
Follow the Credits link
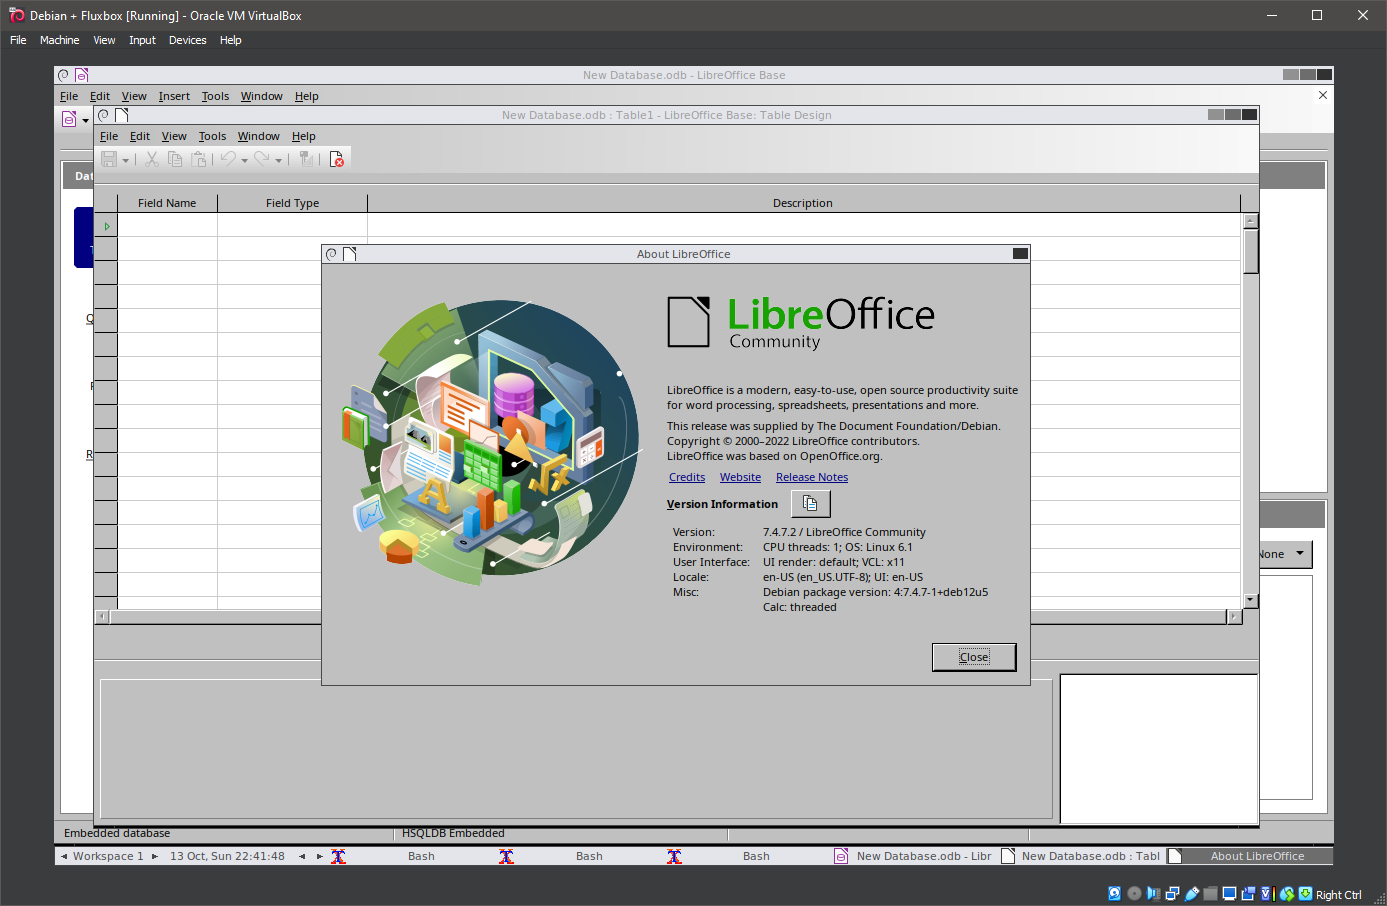pyautogui.click(x=687, y=477)
